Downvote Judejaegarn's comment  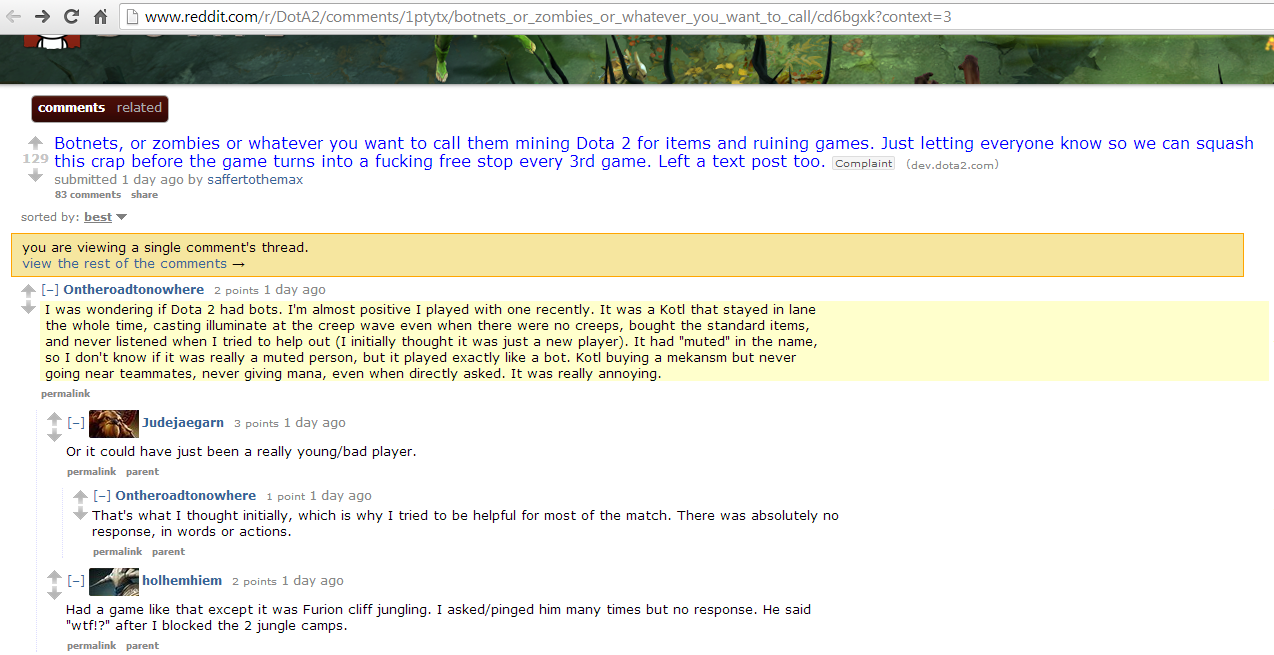(x=55, y=436)
